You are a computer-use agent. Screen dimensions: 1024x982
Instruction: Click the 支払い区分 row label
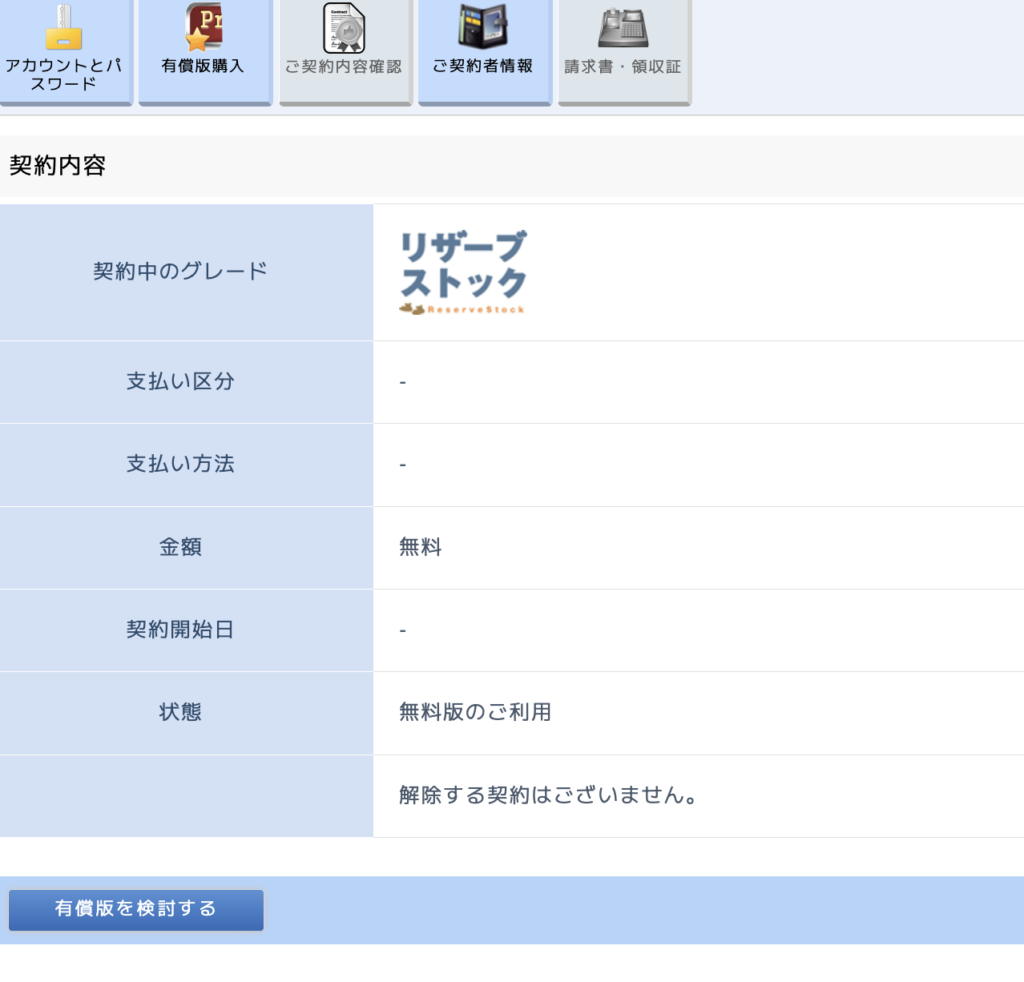click(180, 381)
